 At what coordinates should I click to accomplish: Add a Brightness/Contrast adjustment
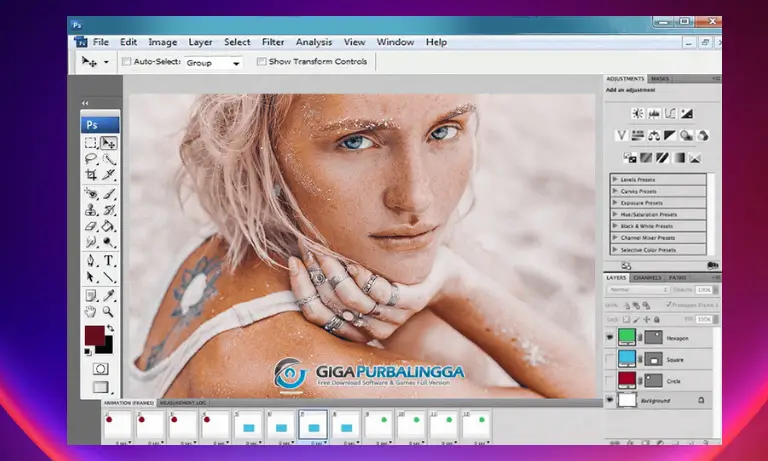pyautogui.click(x=638, y=114)
